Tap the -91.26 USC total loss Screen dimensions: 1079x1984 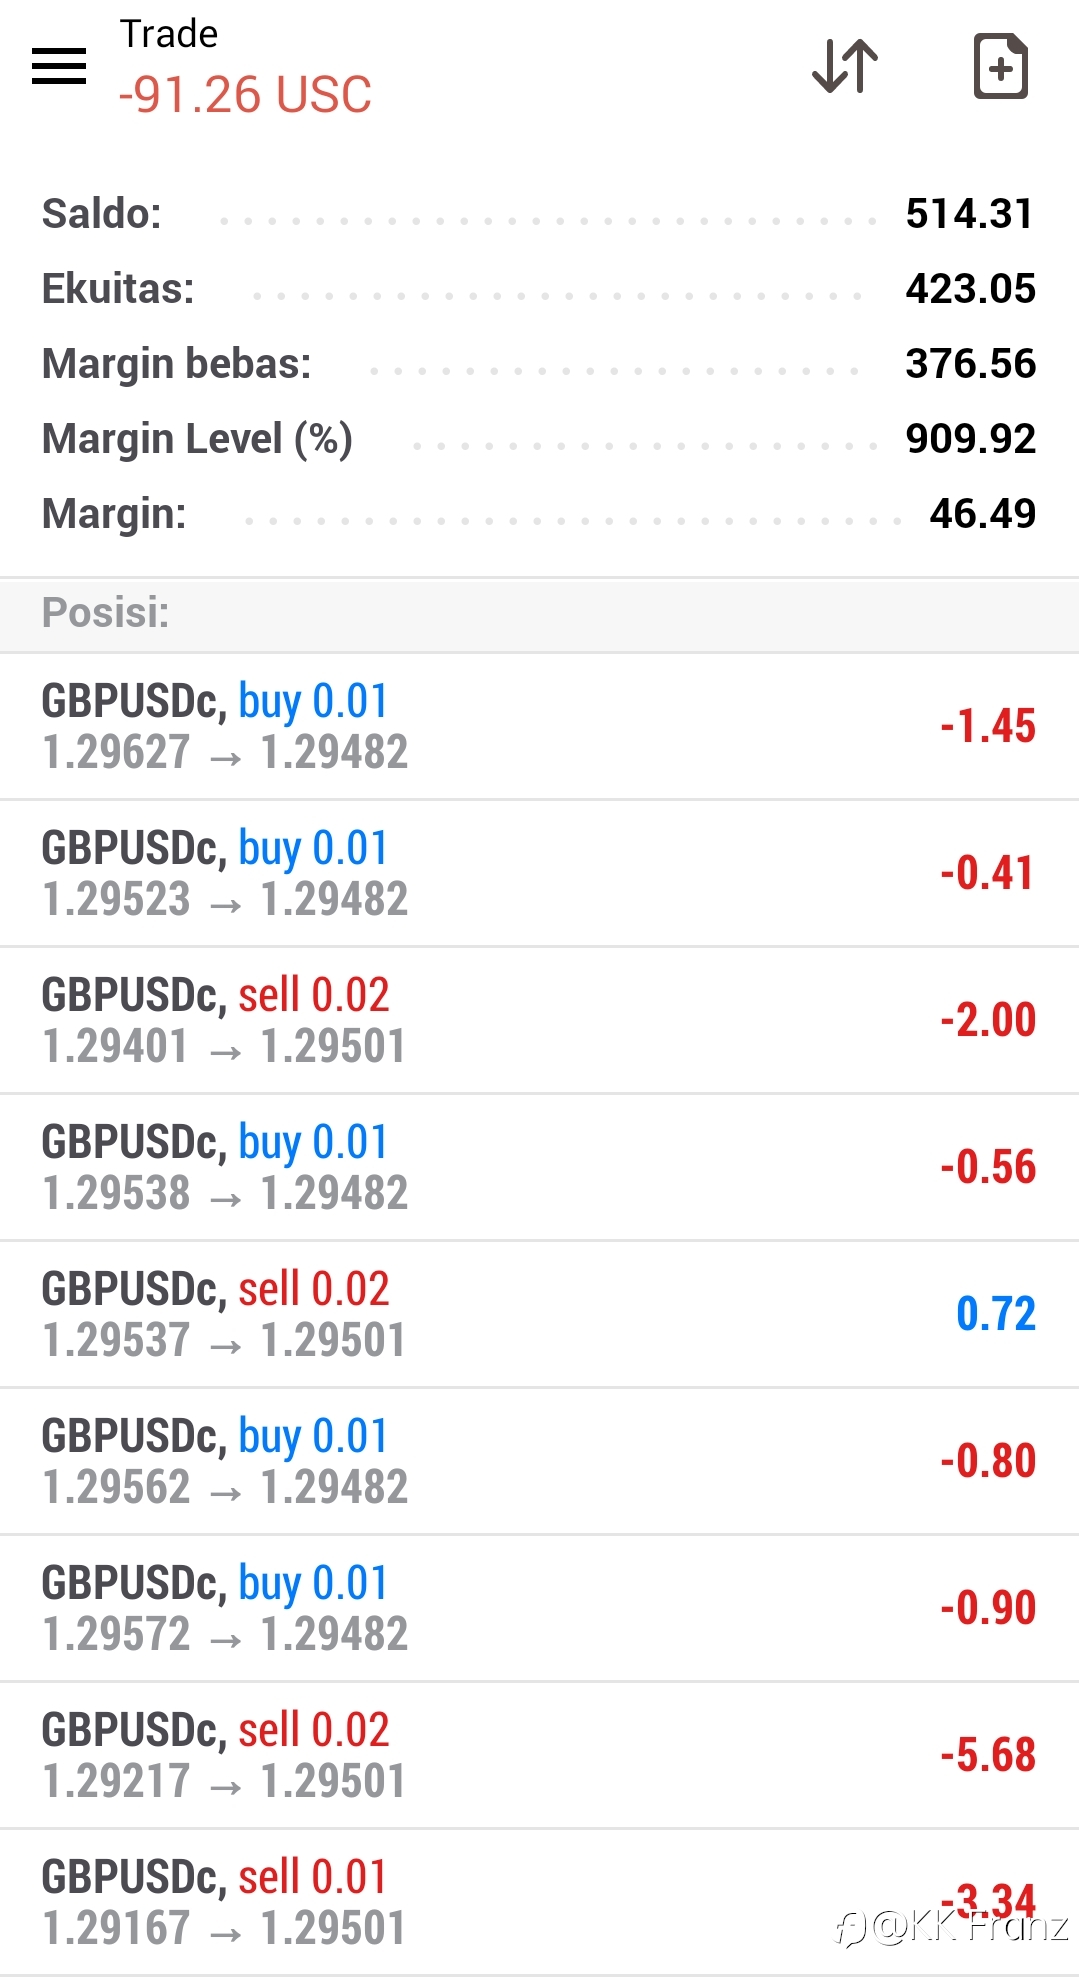[x=245, y=95]
